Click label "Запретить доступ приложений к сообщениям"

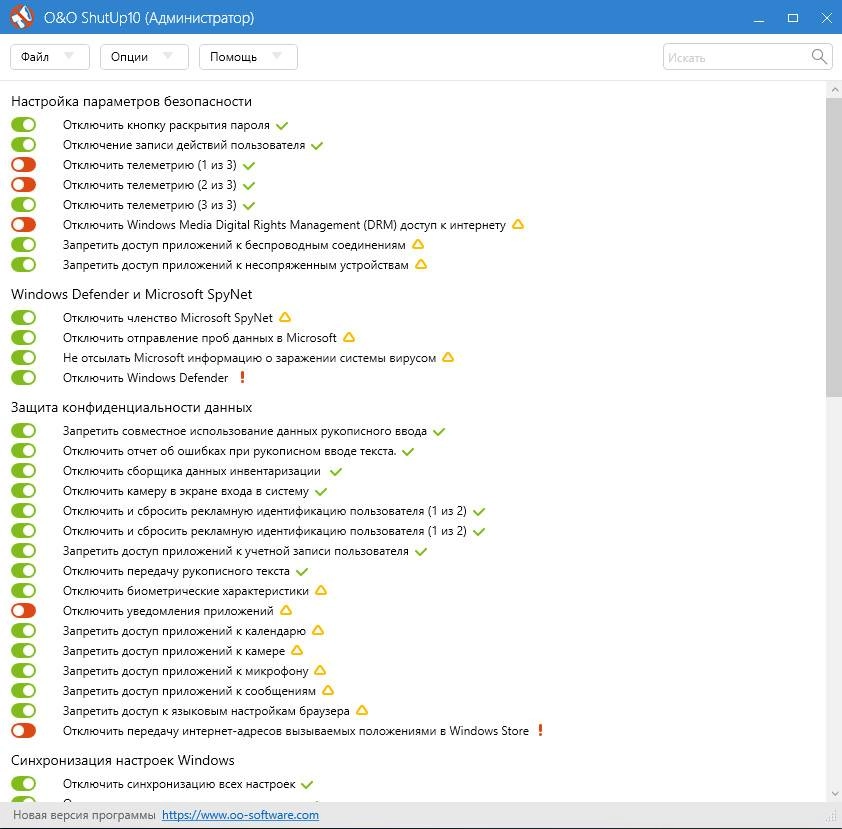click(x=189, y=690)
